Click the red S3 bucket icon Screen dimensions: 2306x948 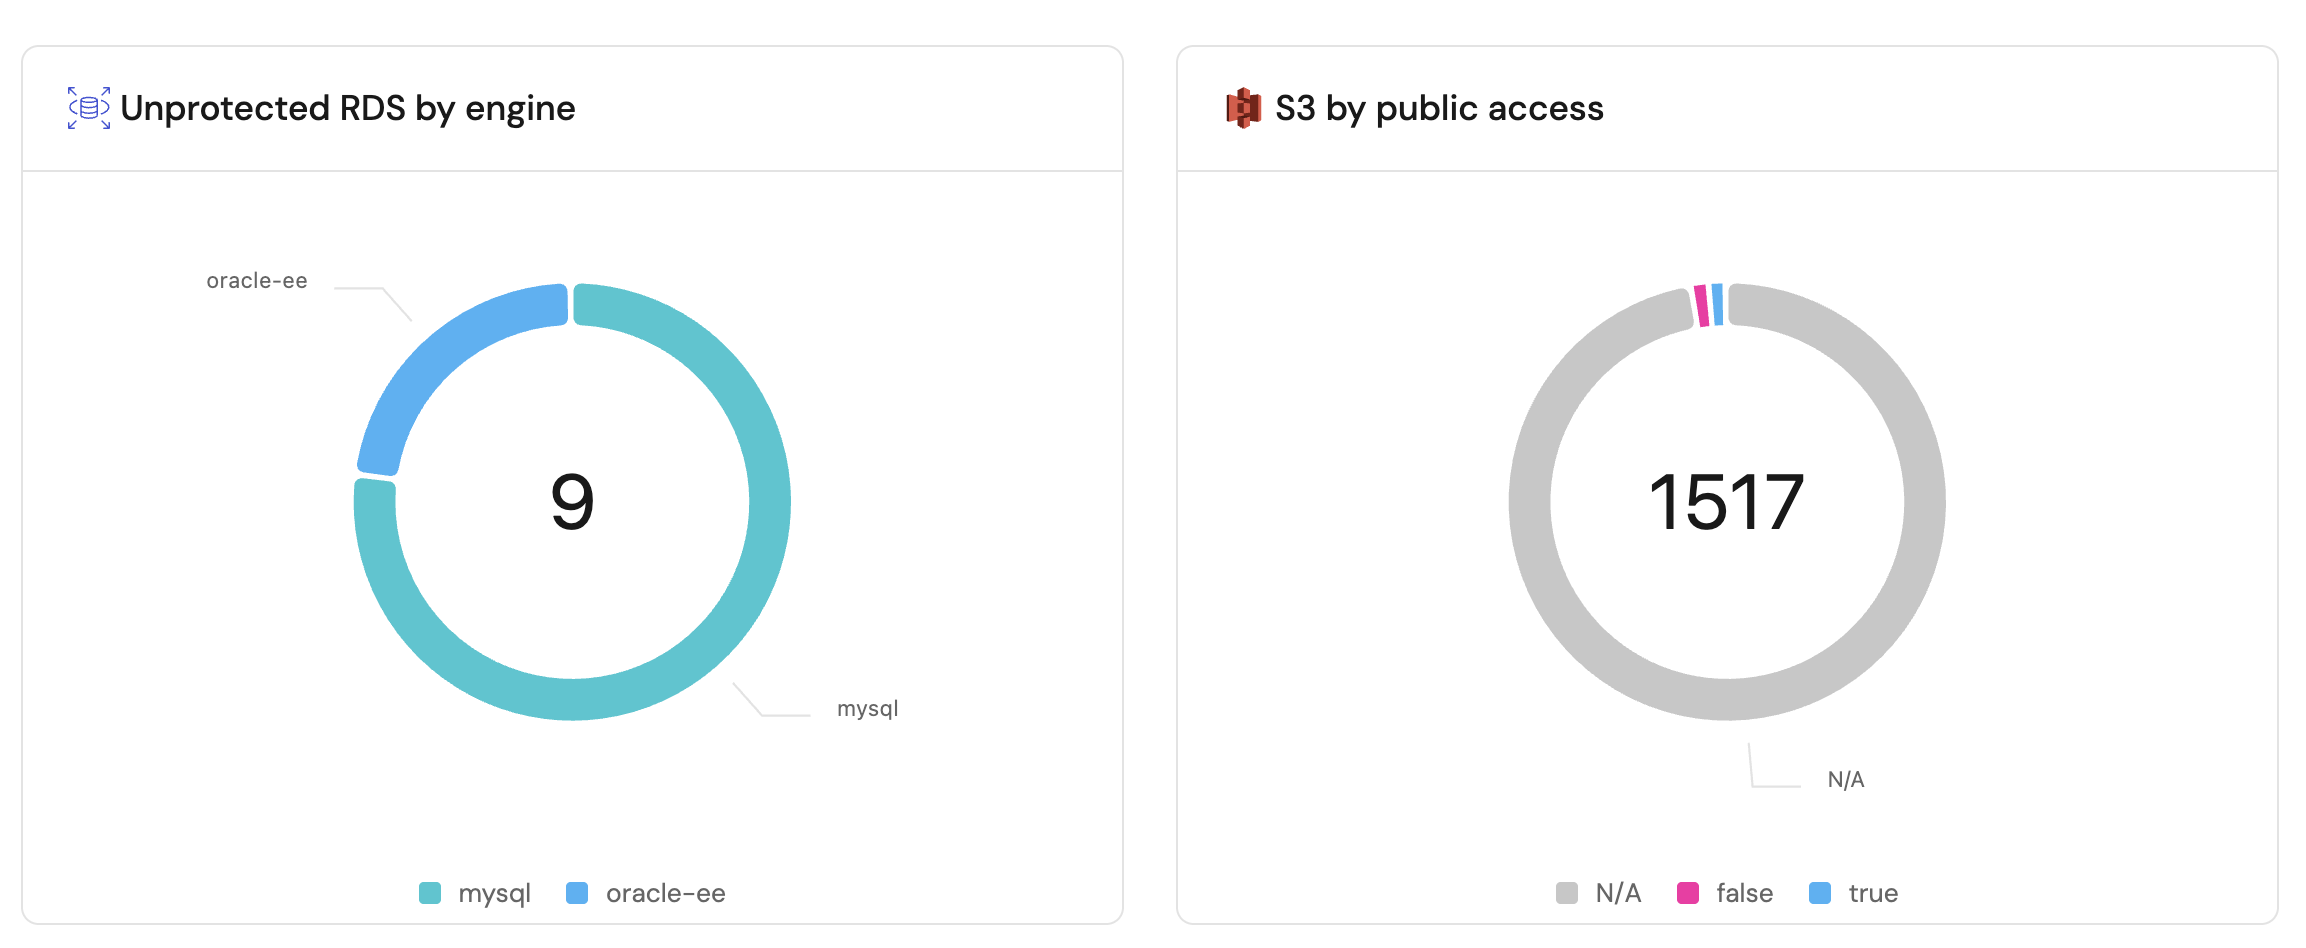1244,108
